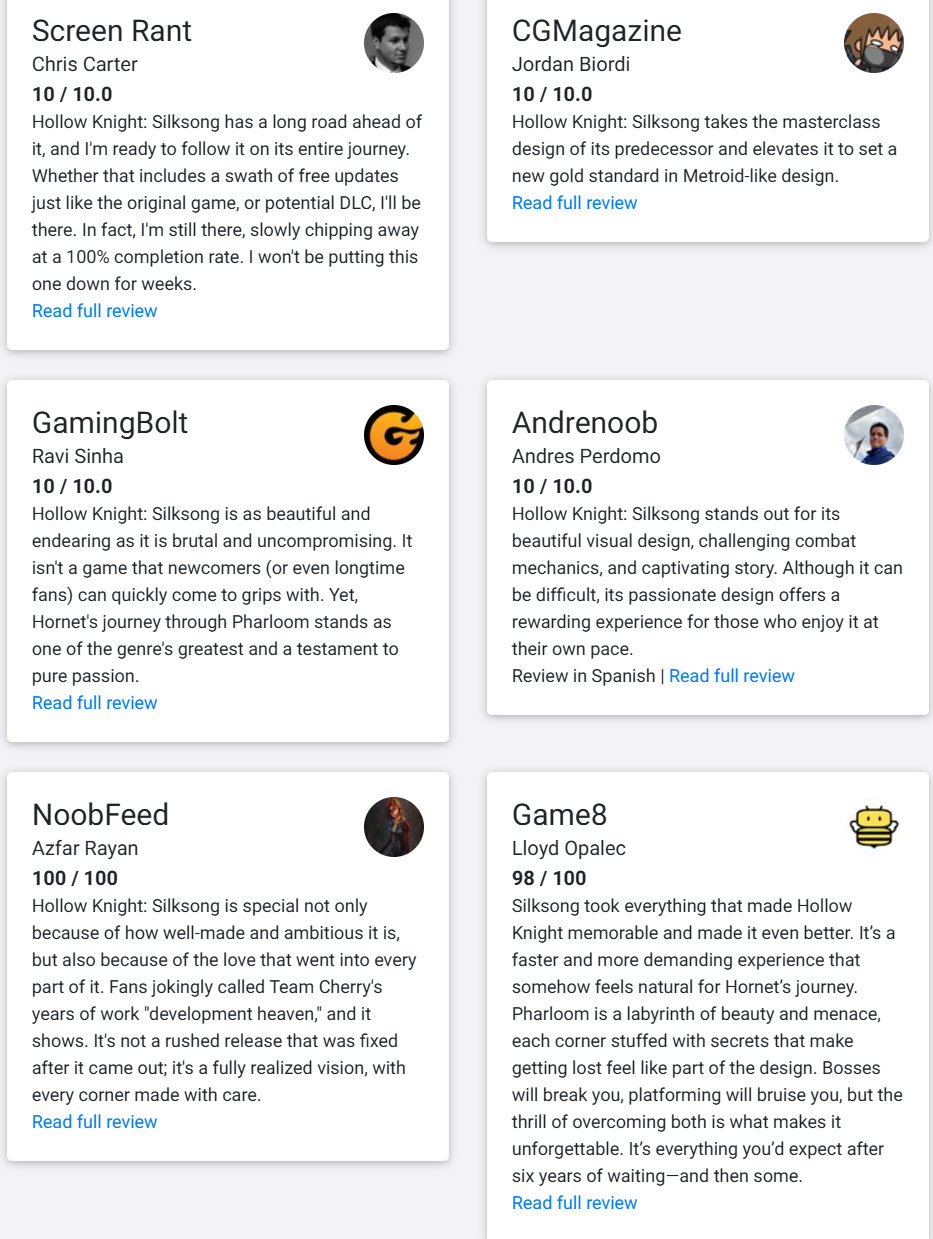
Task: Open Andrenoob's Read full review link
Action: (x=732, y=676)
